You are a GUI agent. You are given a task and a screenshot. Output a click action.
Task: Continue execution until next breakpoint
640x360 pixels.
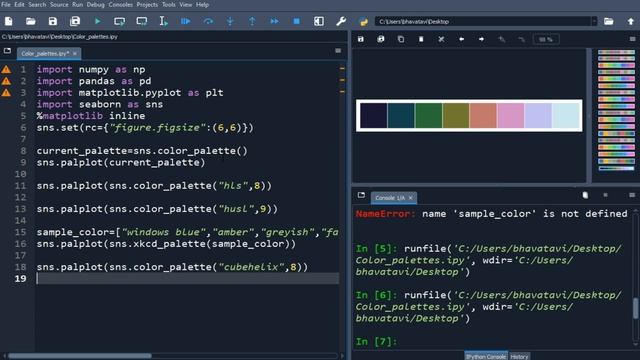(x=274, y=21)
